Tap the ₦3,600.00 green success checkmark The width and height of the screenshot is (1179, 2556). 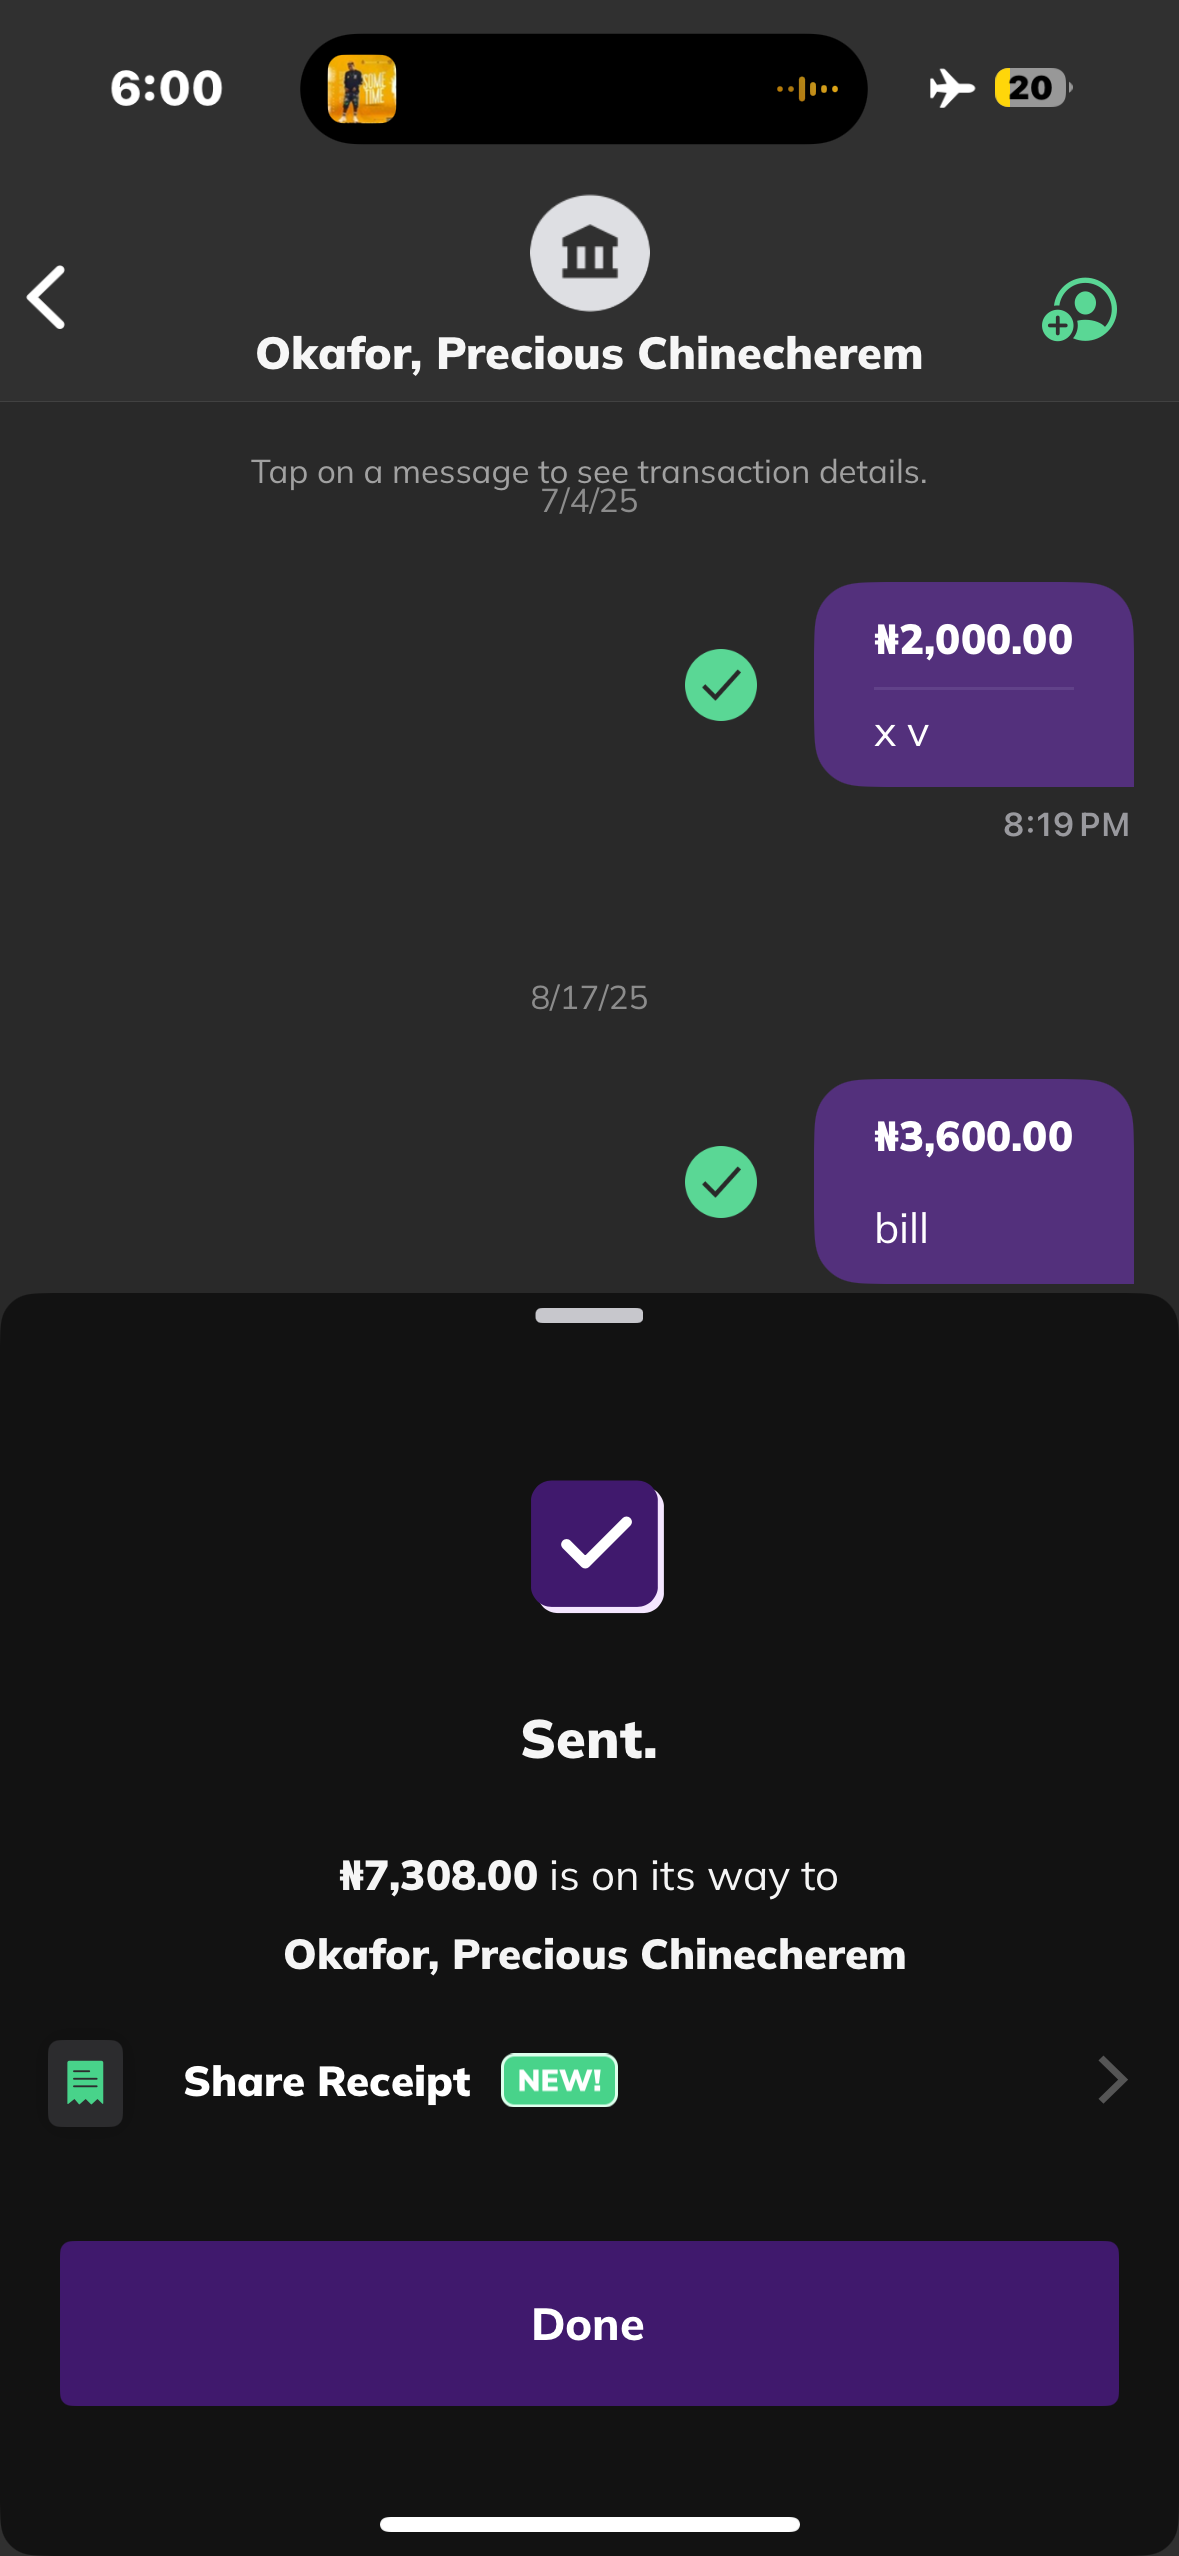point(720,1181)
